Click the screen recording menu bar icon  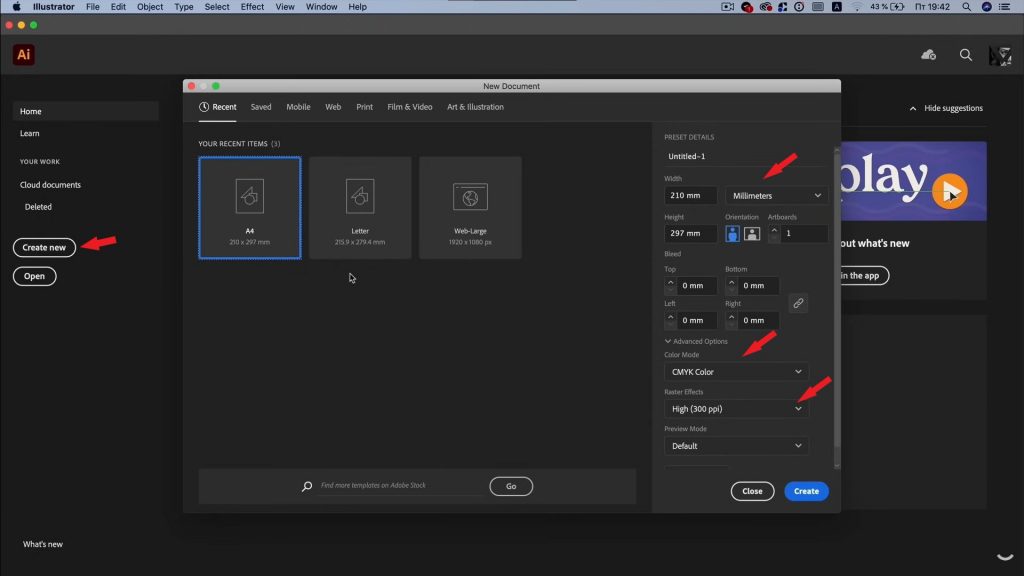tap(728, 7)
